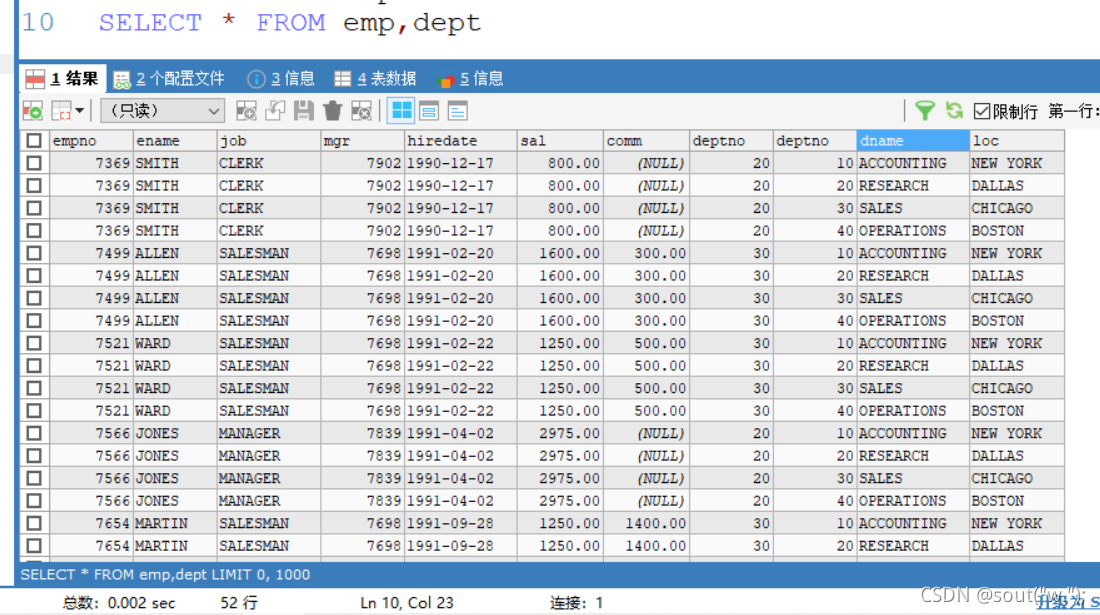Click the '52 行' row count in status bar
Image resolution: width=1100 pixels, height=615 pixels.
point(239,602)
